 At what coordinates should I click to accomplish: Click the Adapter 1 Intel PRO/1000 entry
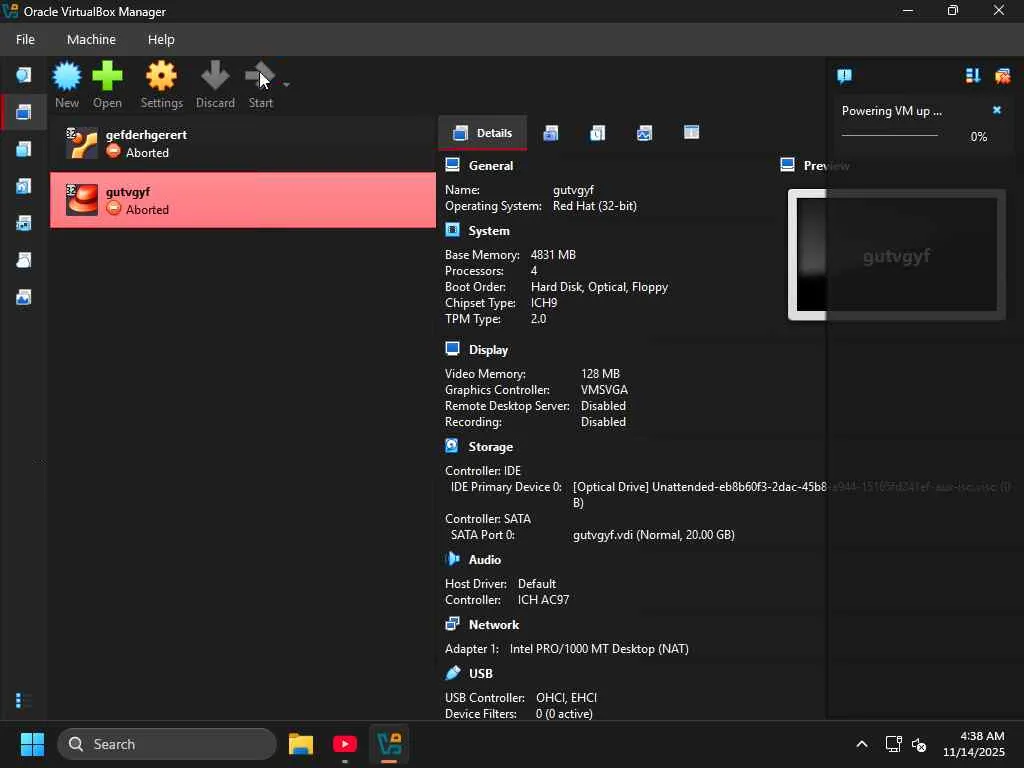[x=599, y=649]
